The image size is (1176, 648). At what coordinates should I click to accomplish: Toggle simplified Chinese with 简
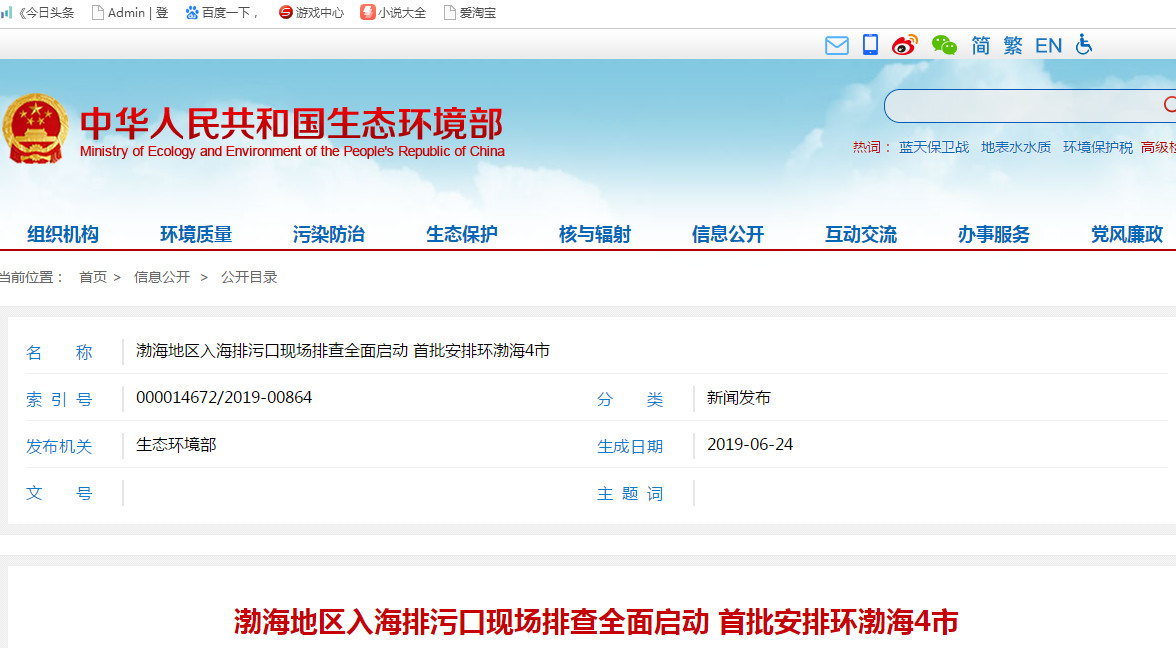tap(980, 45)
